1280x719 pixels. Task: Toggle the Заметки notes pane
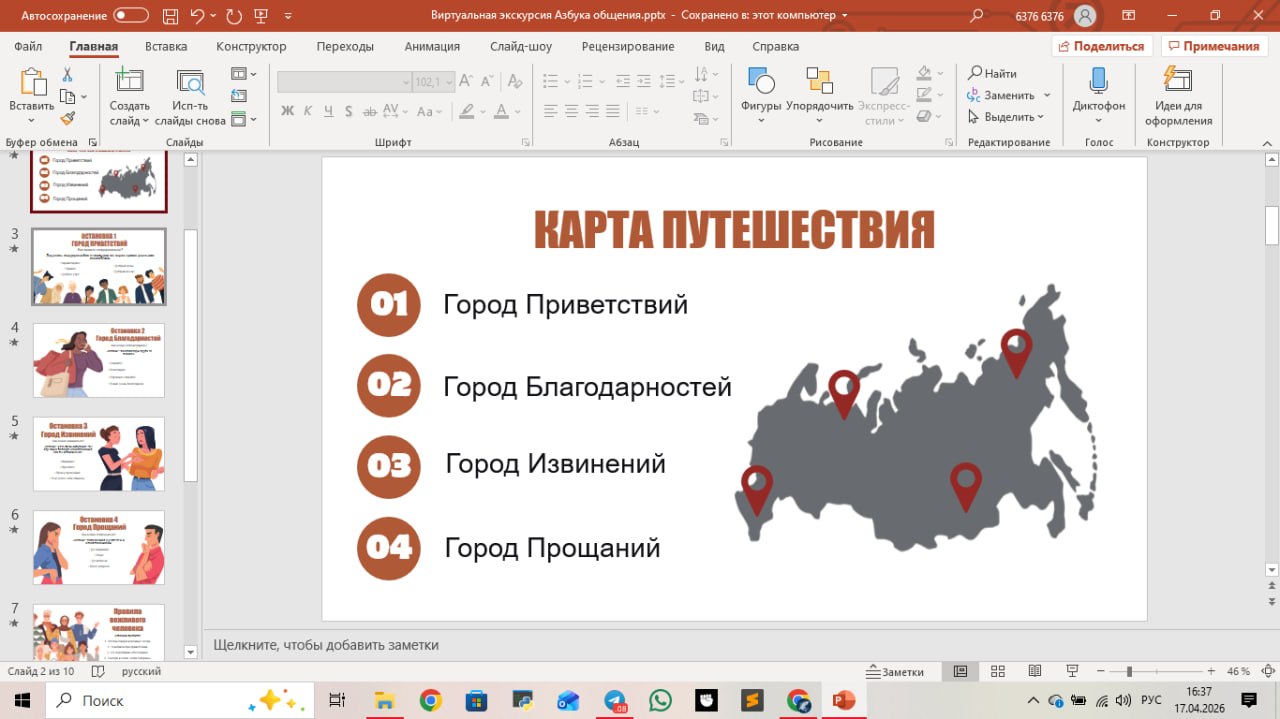896,672
